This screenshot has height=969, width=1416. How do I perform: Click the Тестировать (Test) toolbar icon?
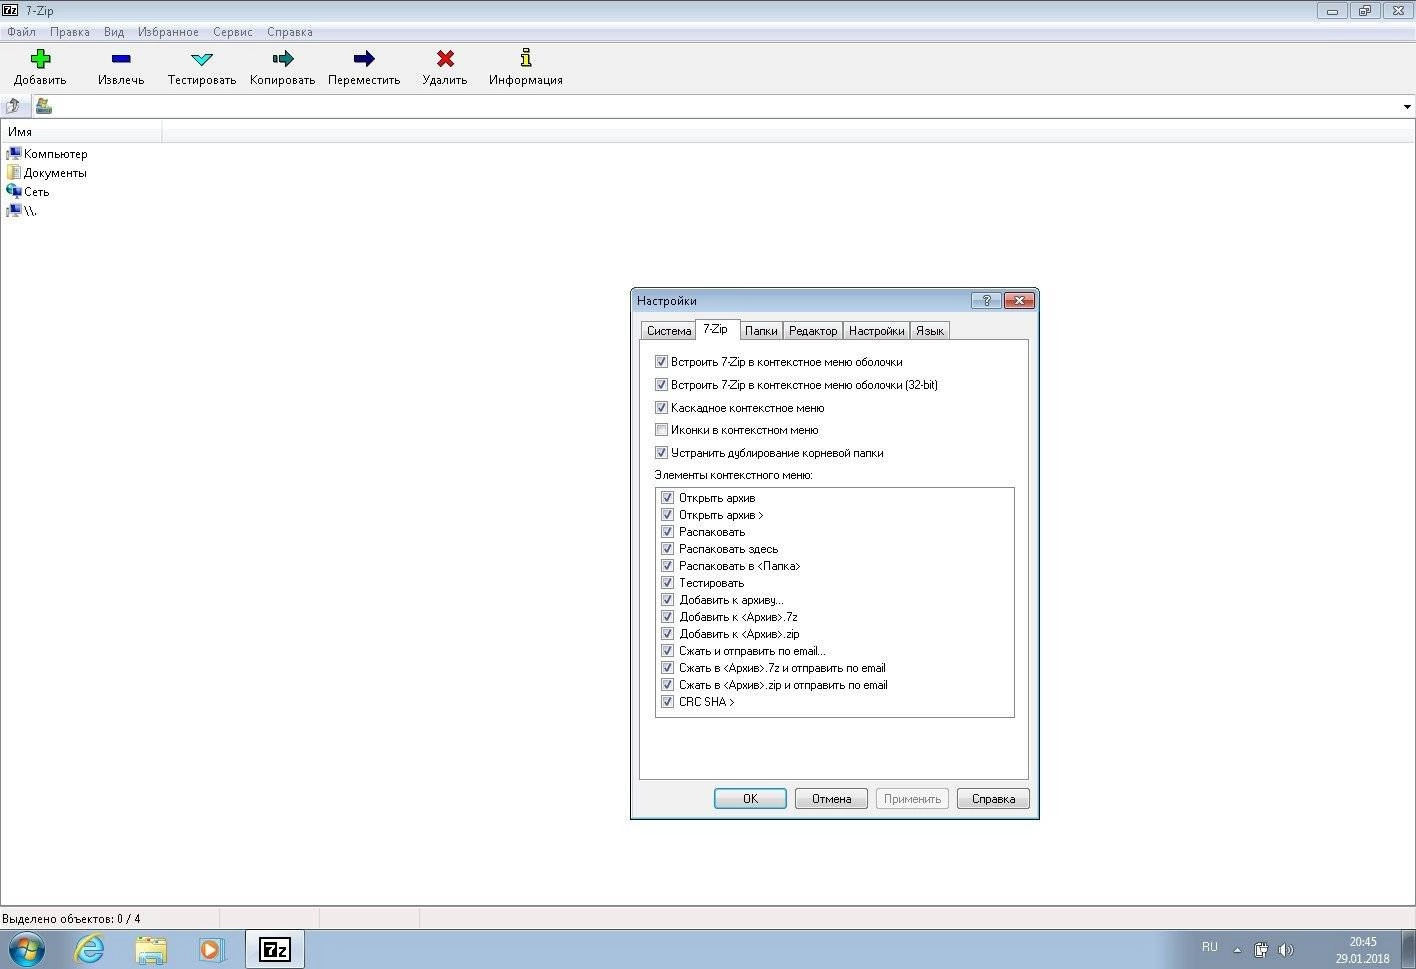click(202, 59)
